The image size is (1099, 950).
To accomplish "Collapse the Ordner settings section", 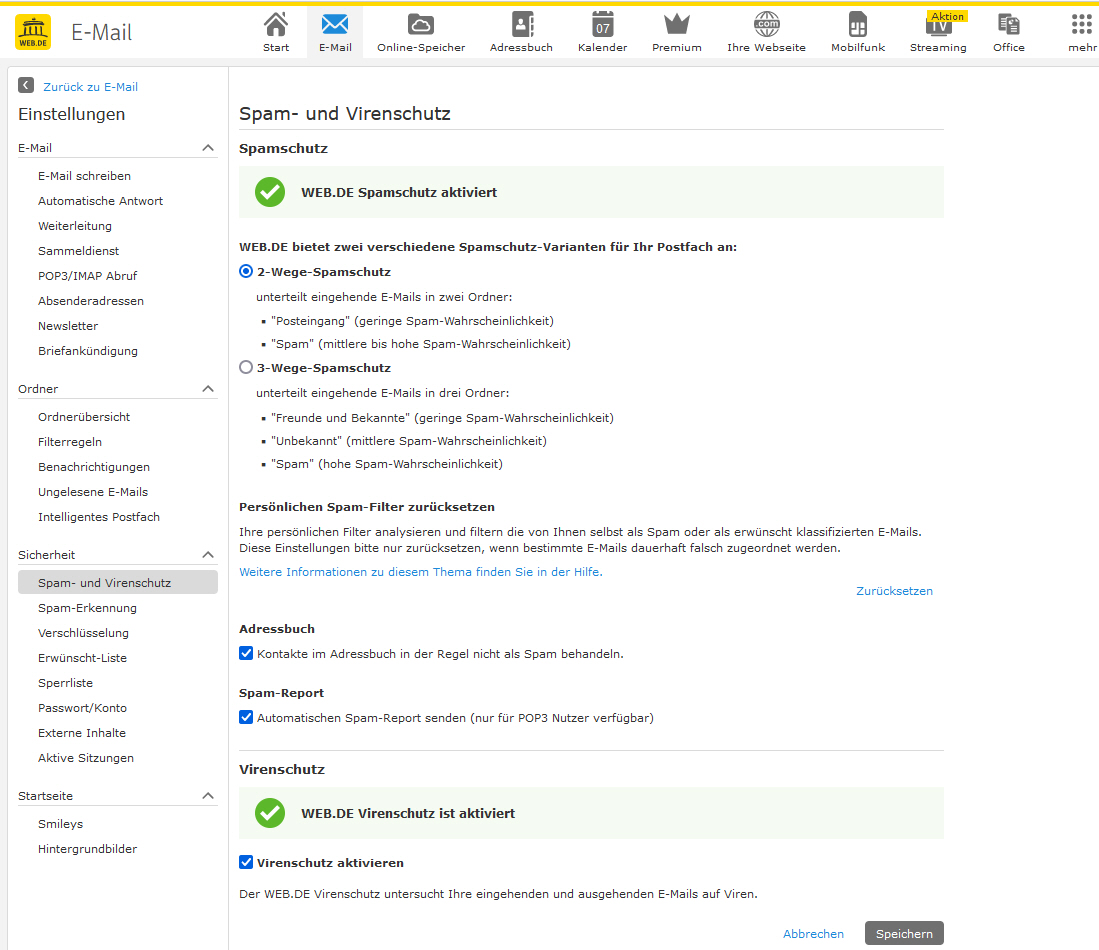I will 208,389.
